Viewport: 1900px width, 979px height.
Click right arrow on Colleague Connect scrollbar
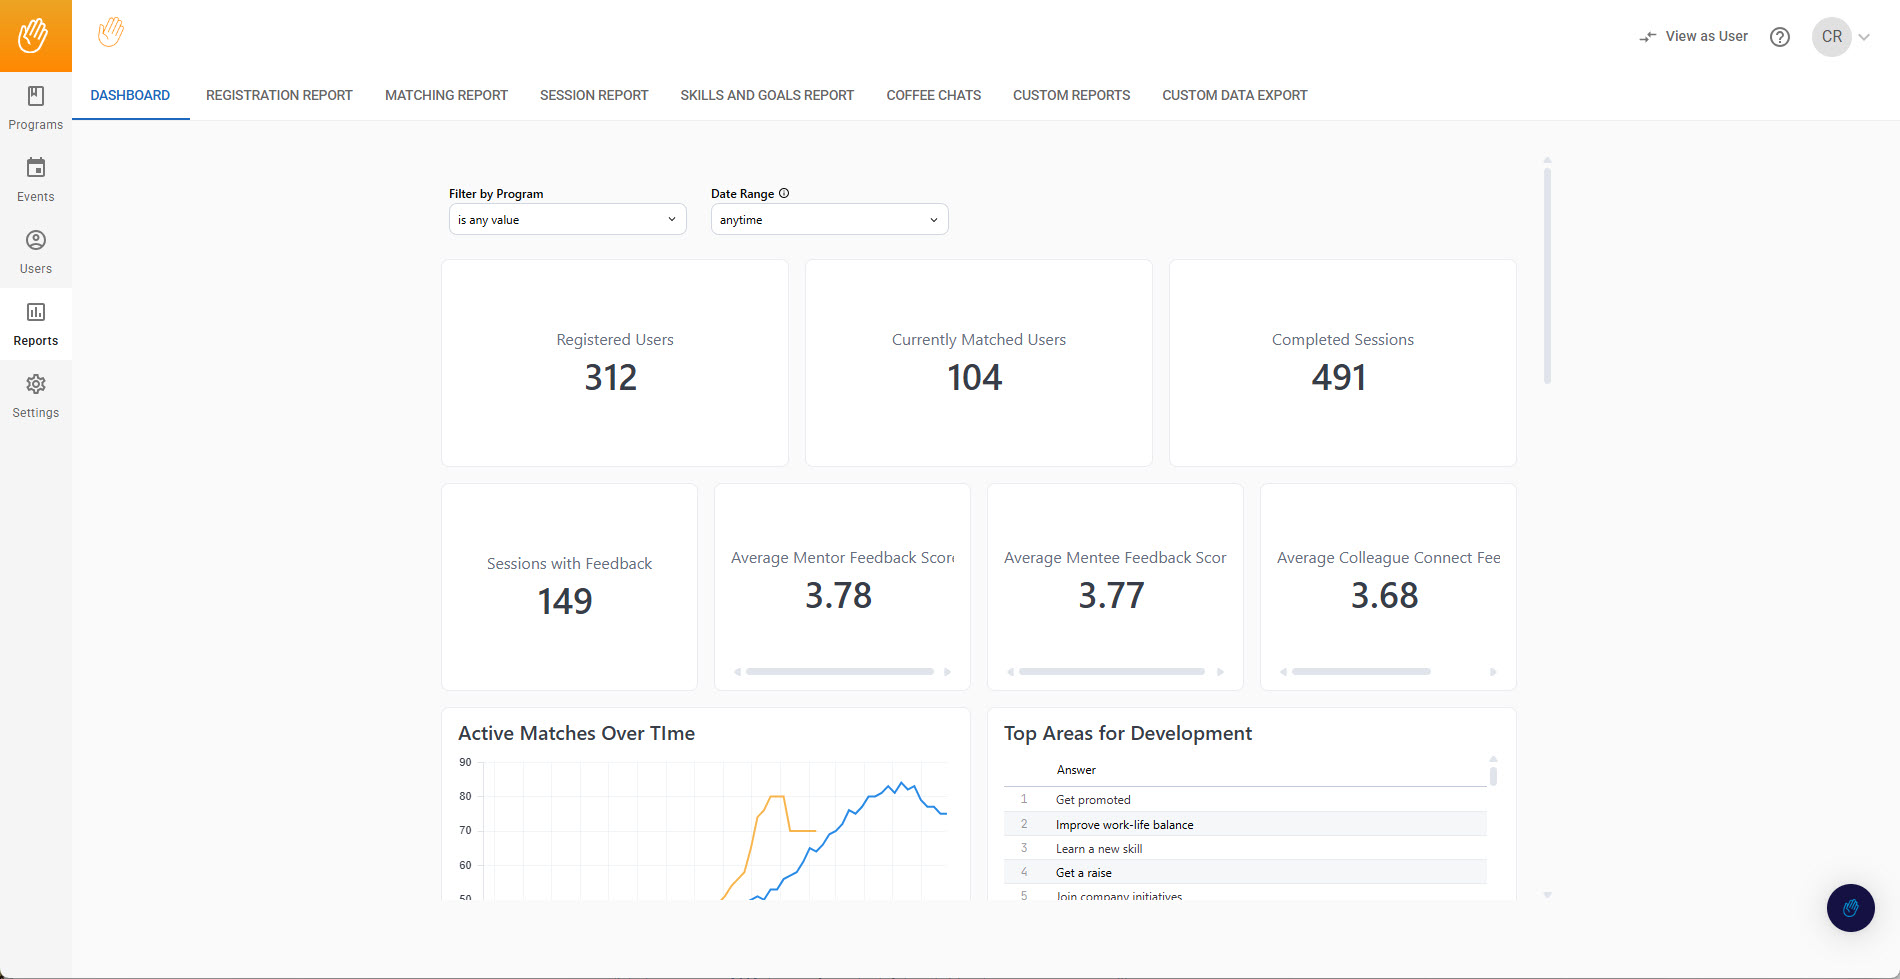[1493, 672]
